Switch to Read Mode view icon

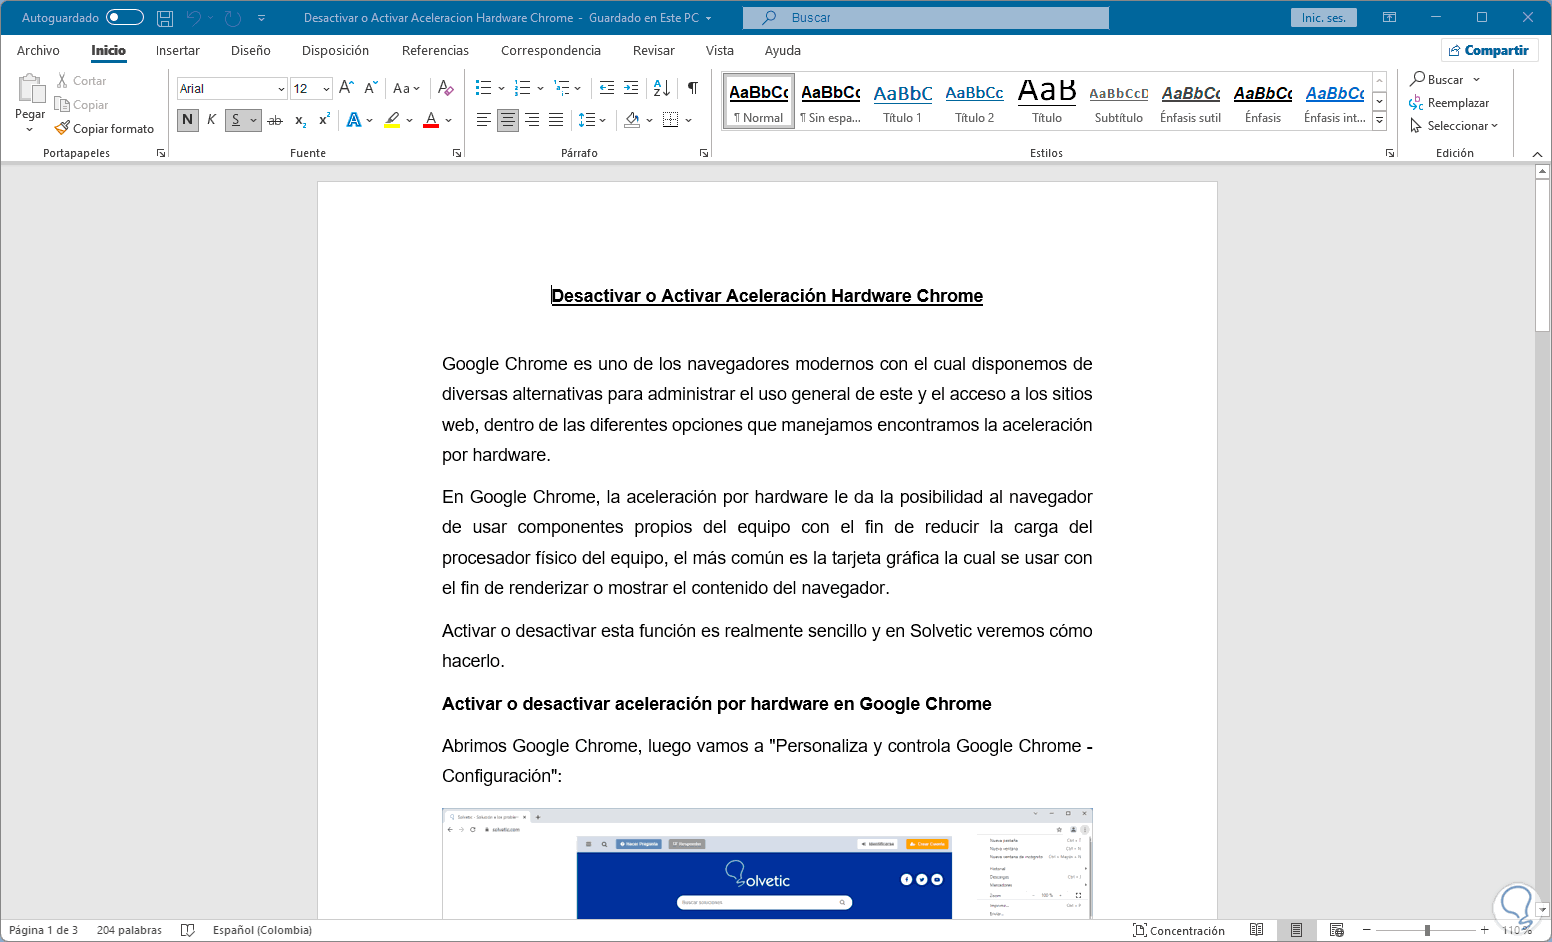[1257, 930]
